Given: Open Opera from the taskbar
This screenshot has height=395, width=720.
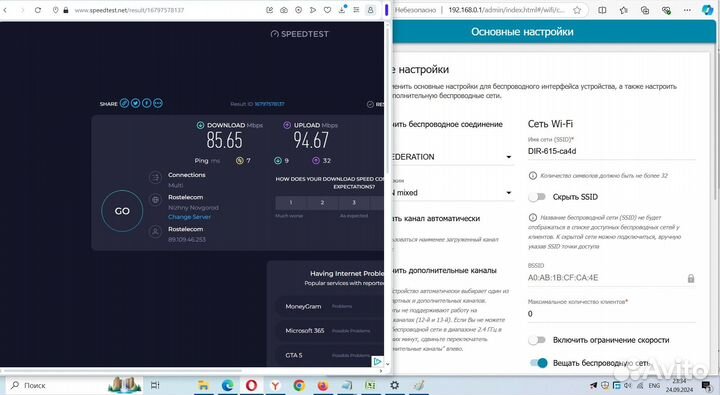Looking at the screenshot, I should pos(251,385).
